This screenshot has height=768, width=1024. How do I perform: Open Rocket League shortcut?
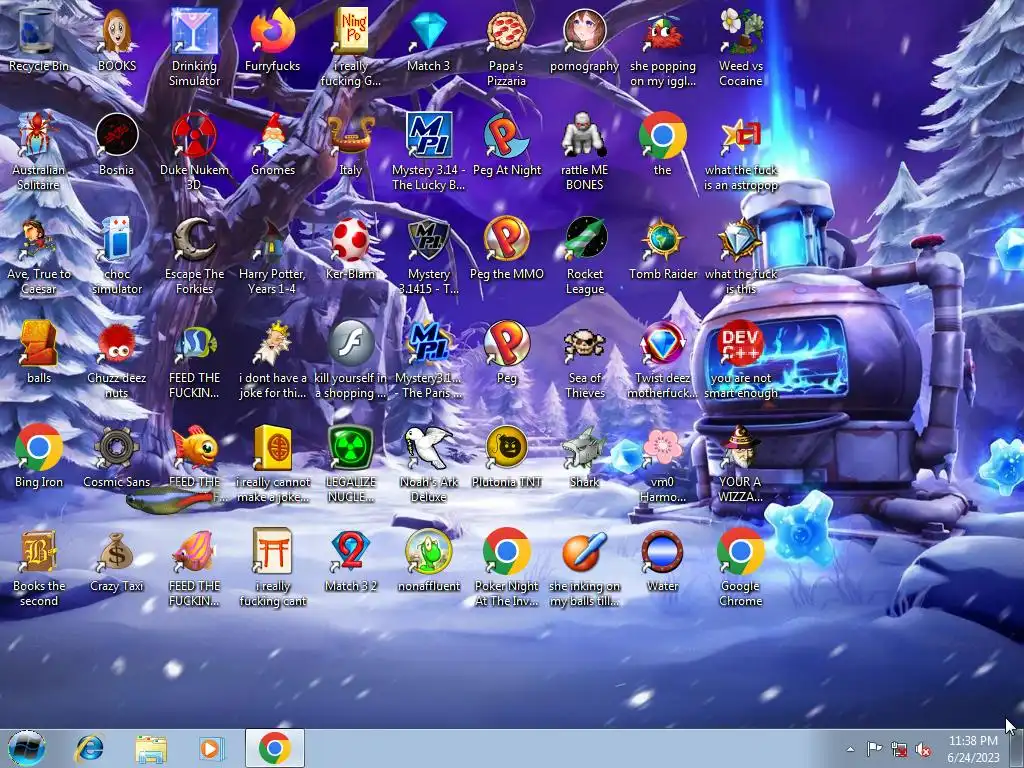tap(584, 255)
